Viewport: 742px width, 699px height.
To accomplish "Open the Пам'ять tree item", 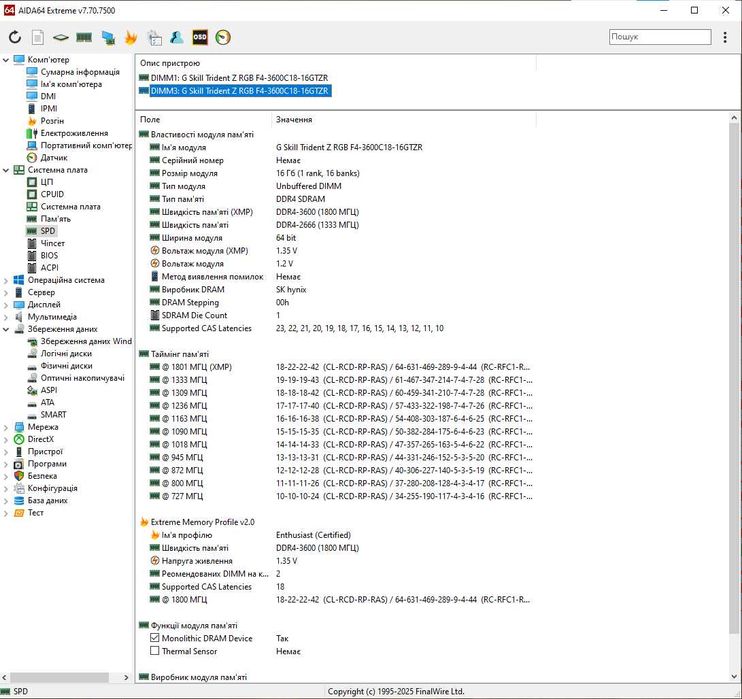I will click(55, 219).
